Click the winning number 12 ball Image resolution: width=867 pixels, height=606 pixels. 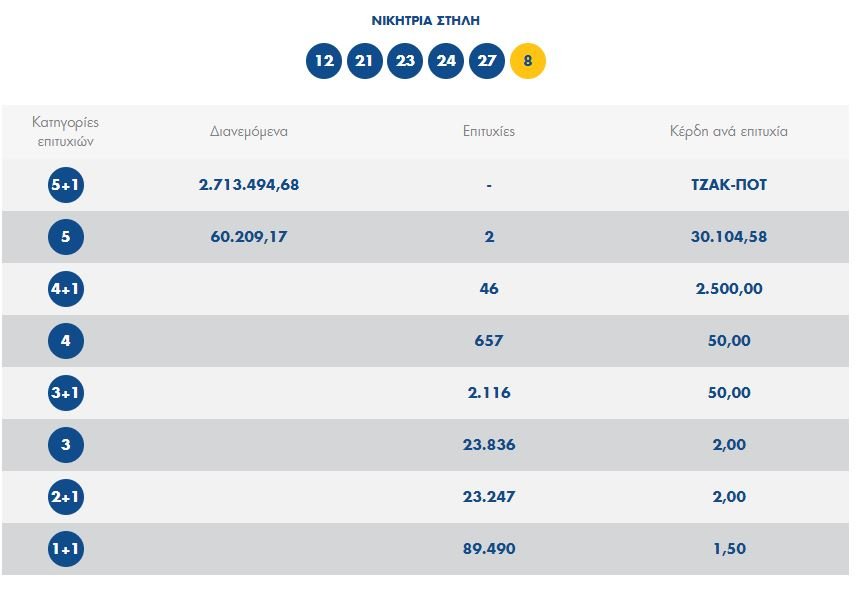(324, 62)
